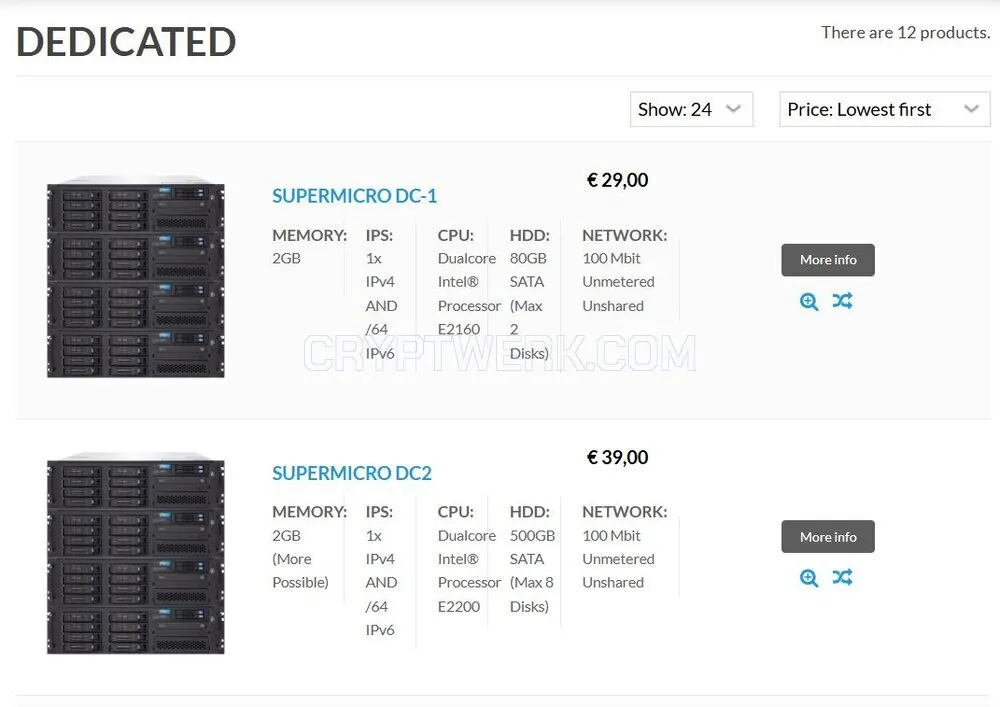Select the Supermicro DC2 server rack image
Screen dimensions: 1000x707
pos(136,553)
